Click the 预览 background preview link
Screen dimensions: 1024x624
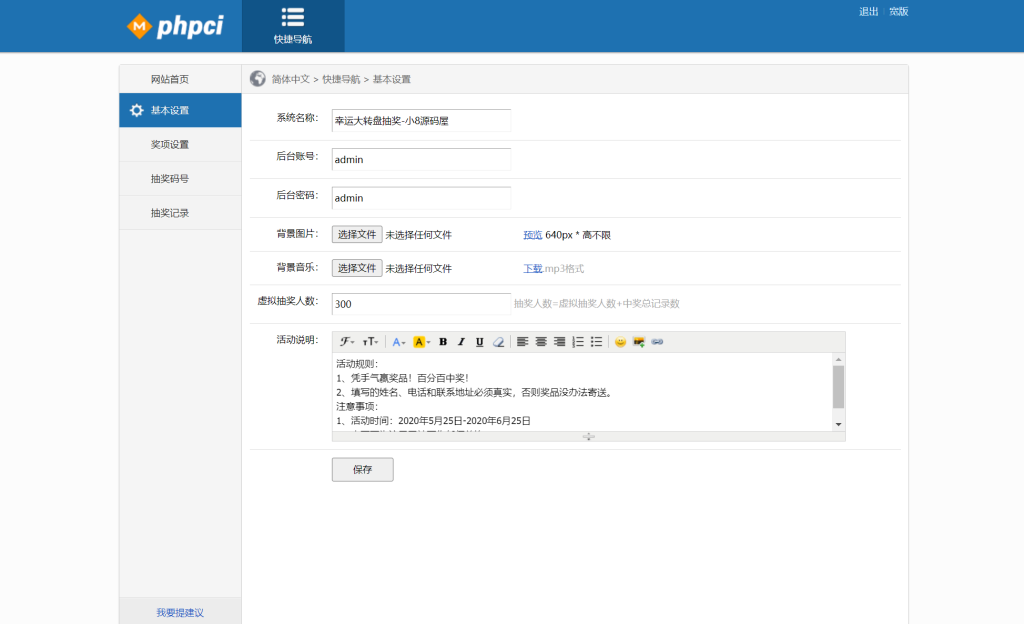(533, 235)
